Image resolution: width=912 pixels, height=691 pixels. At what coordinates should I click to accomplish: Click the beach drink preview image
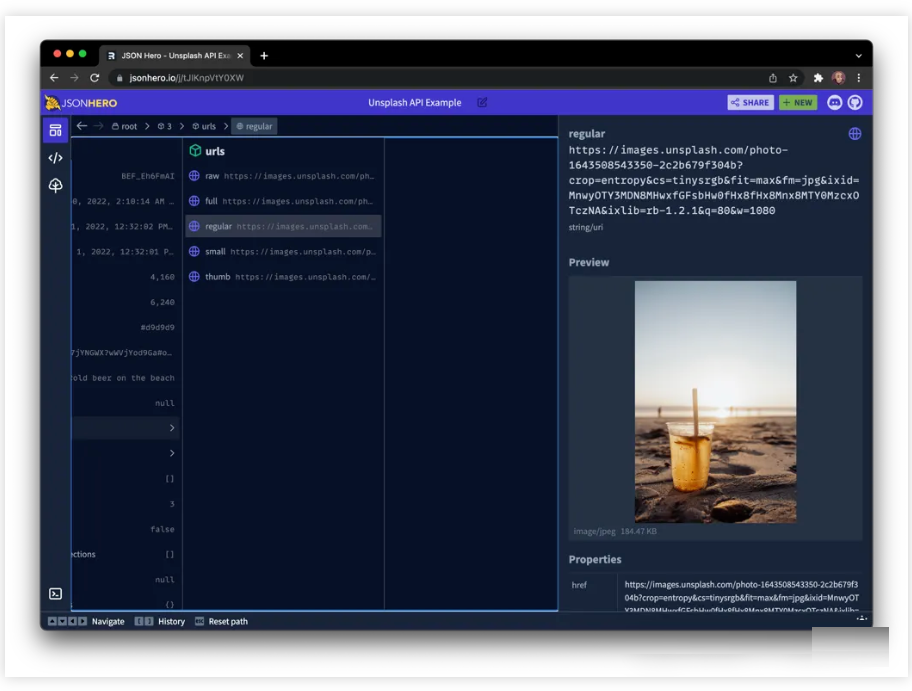[x=715, y=401]
